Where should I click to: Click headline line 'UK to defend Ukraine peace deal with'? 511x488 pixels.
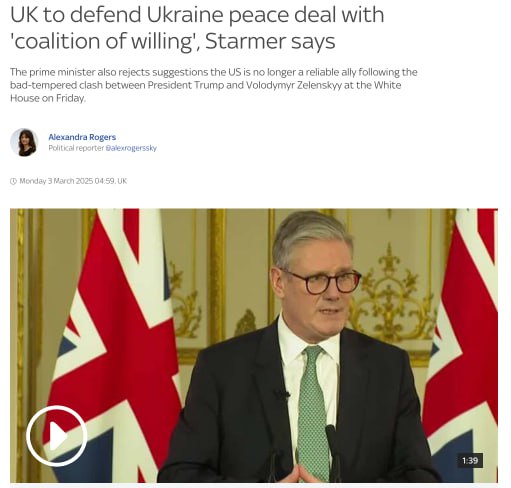(x=197, y=15)
